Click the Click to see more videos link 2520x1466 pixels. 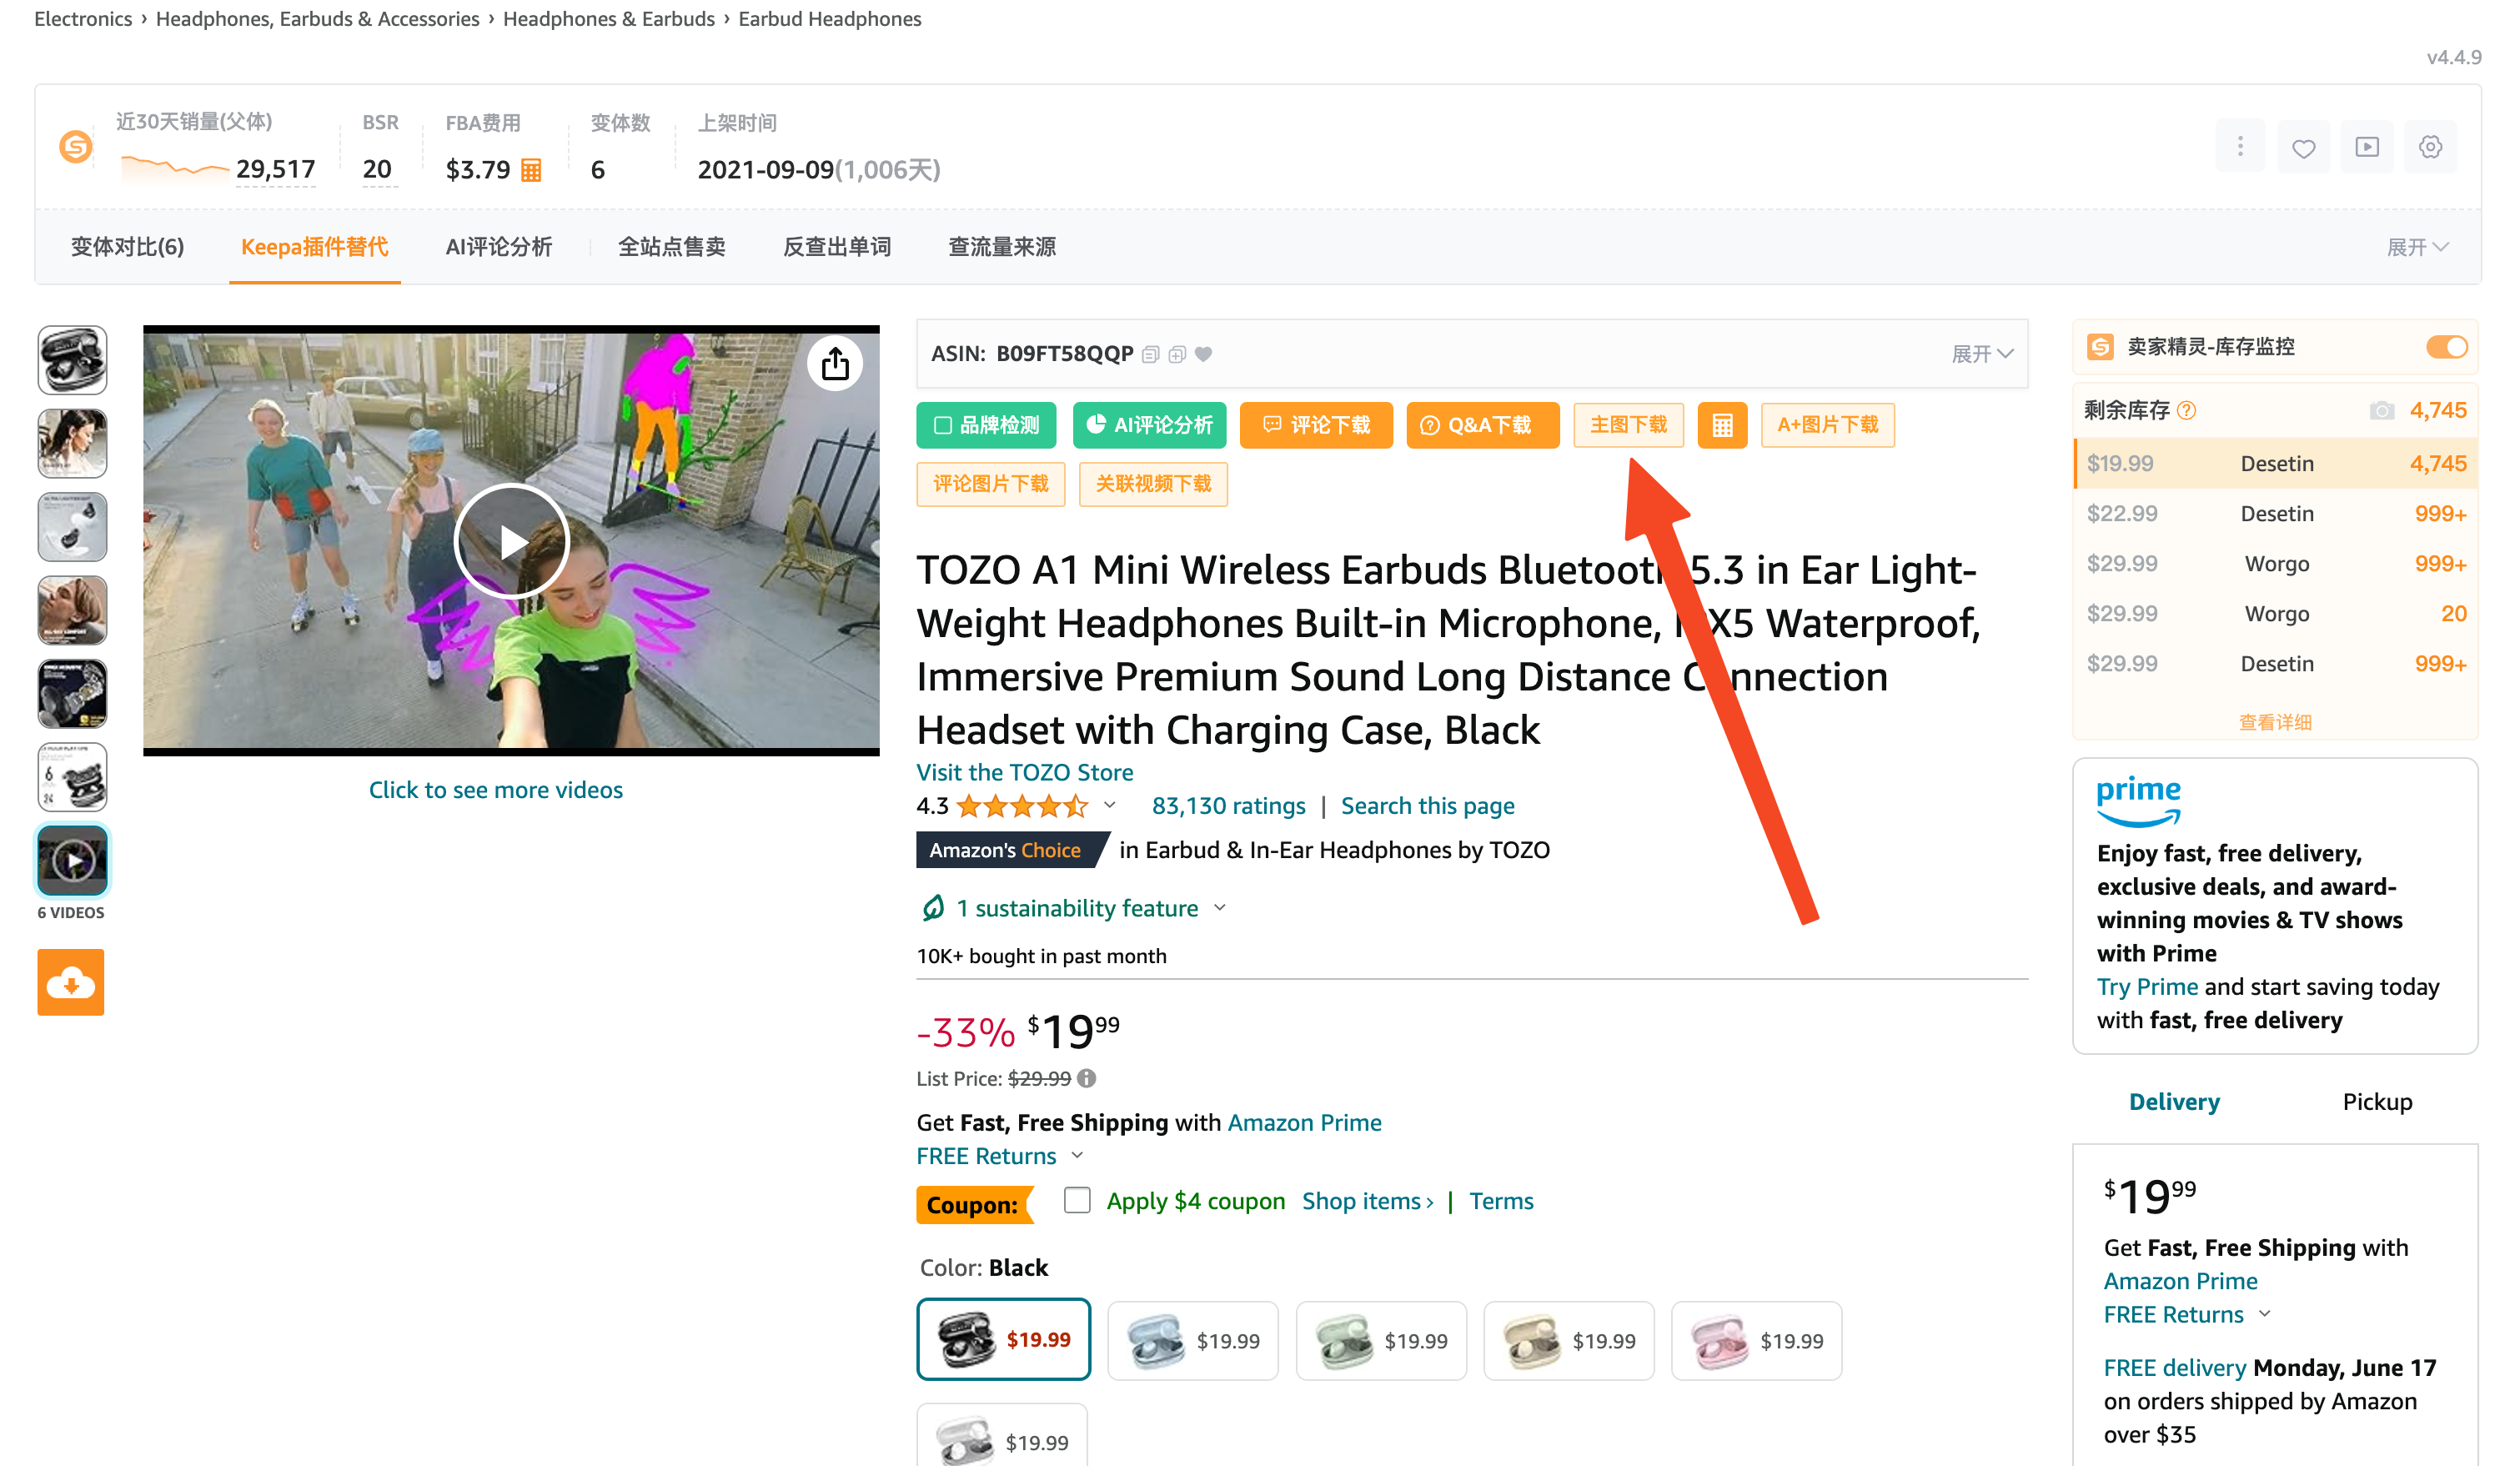496,790
